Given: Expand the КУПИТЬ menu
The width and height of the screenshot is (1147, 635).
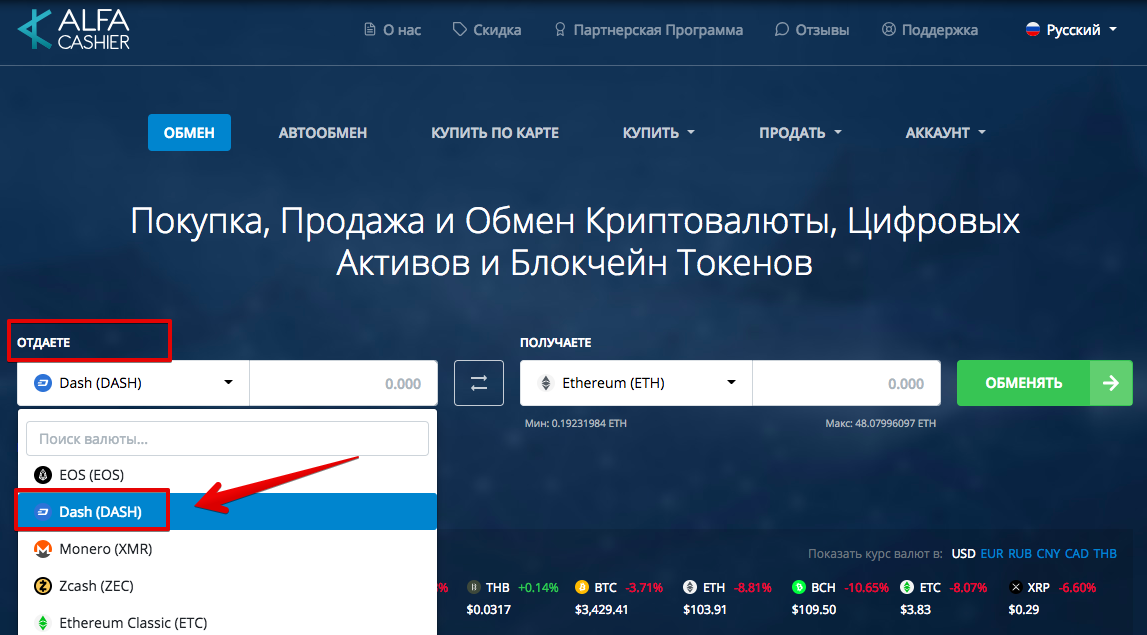Looking at the screenshot, I should 658,133.
